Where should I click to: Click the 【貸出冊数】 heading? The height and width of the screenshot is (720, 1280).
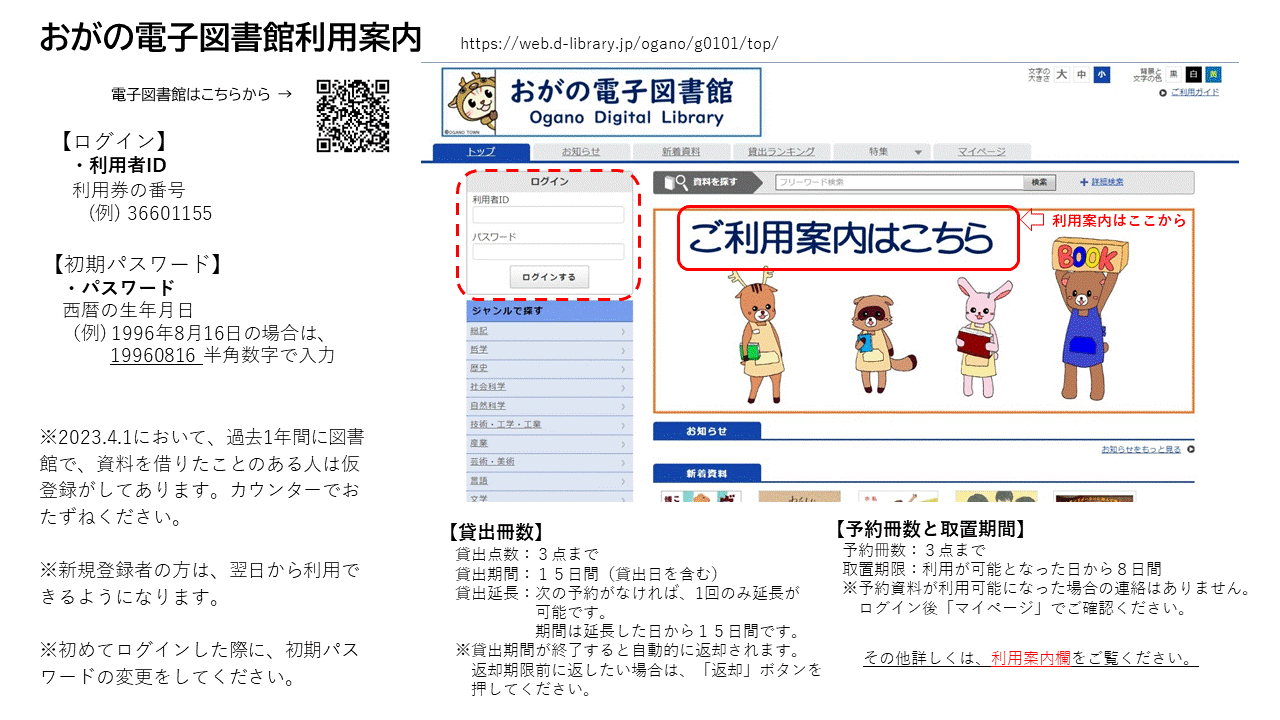495,533
